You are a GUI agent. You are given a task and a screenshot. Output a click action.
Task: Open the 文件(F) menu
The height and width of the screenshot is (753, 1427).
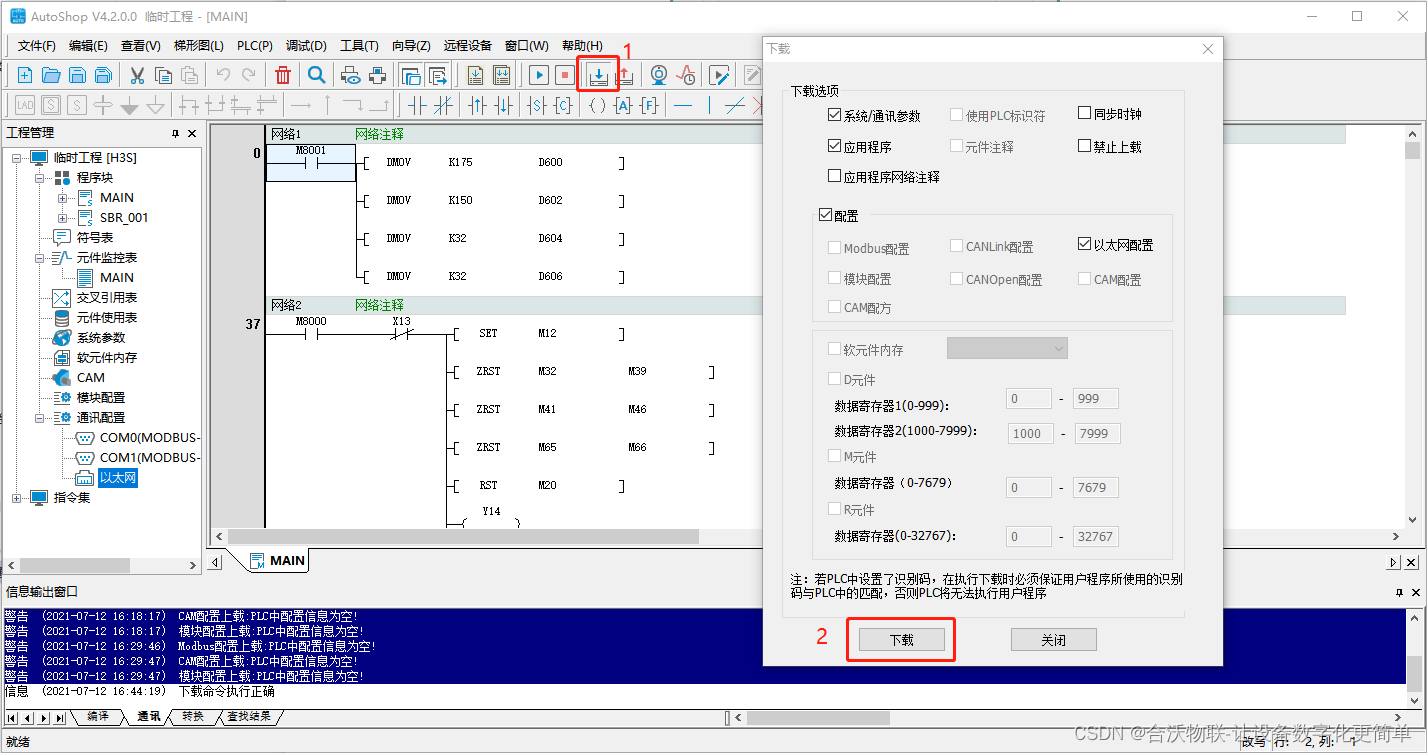36,45
